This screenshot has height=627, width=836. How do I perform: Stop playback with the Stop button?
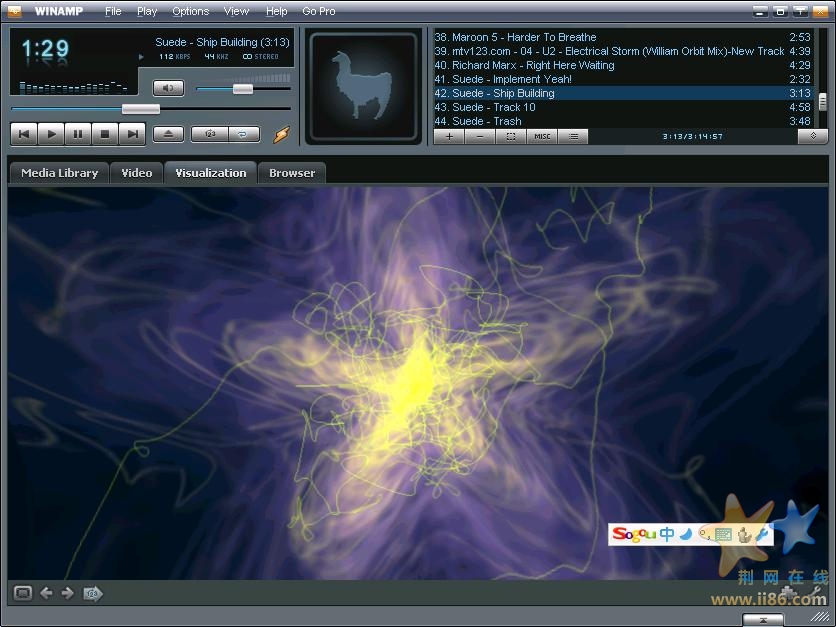point(105,133)
